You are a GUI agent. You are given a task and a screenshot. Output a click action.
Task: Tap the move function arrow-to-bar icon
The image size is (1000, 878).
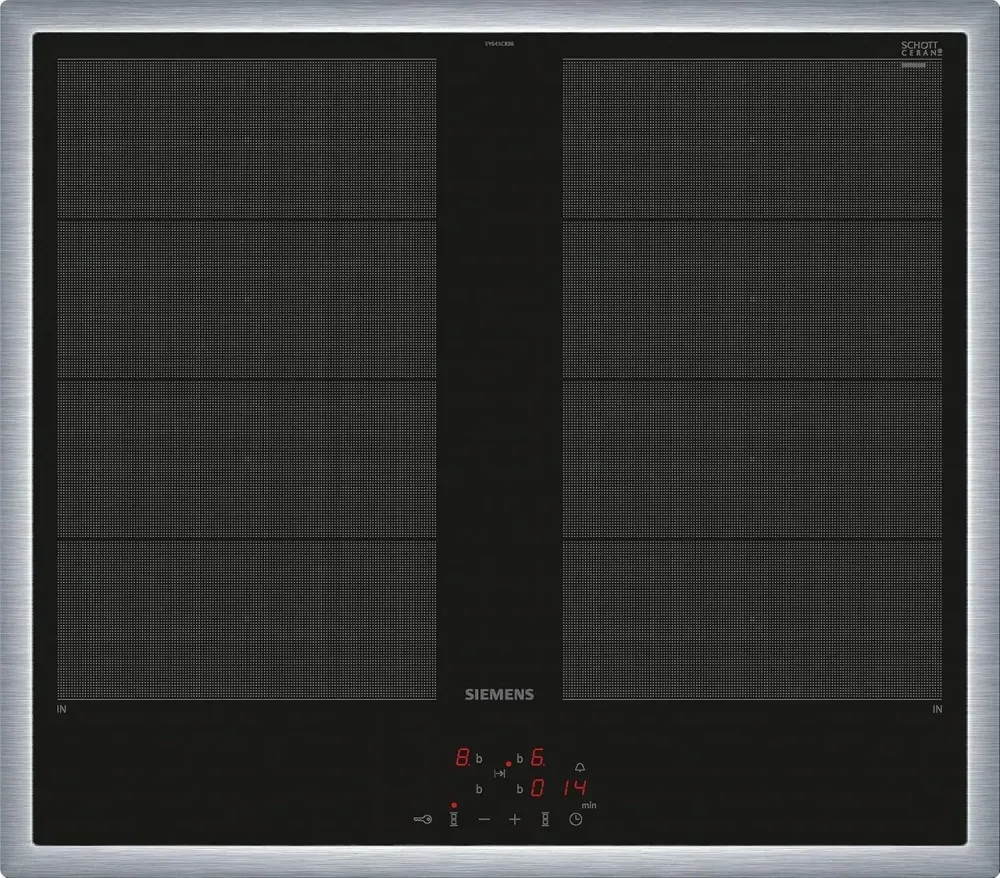[499, 774]
